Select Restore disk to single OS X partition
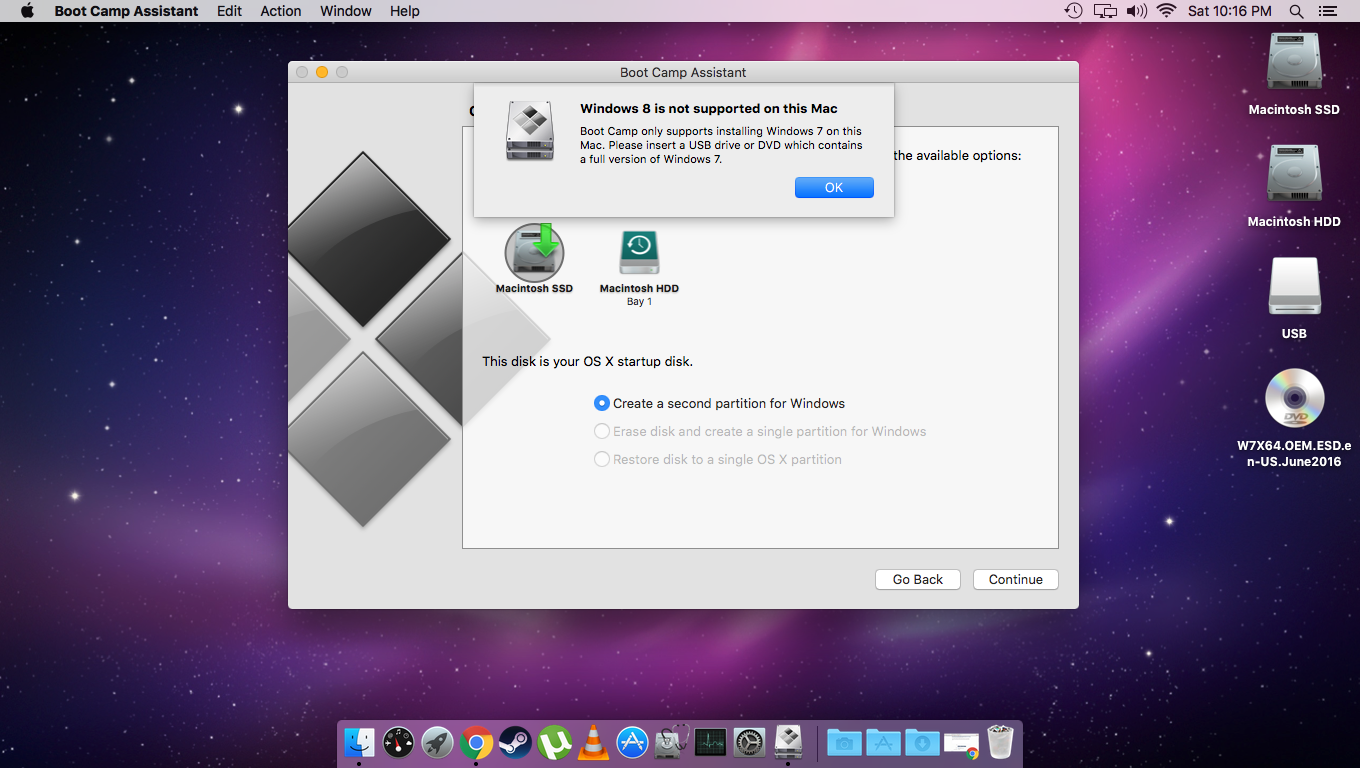Viewport: 1360px width, 768px height. click(x=718, y=459)
